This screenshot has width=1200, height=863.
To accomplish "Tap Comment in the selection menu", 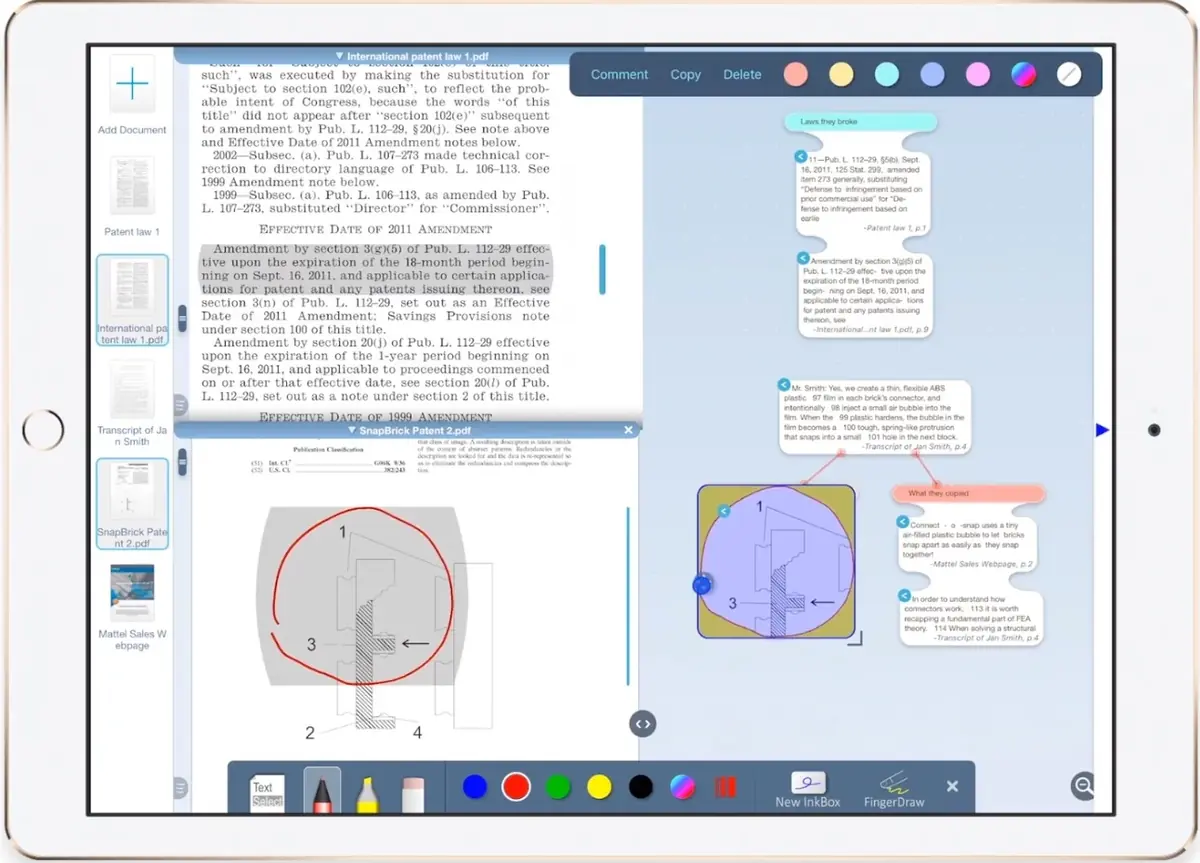I will (x=619, y=74).
